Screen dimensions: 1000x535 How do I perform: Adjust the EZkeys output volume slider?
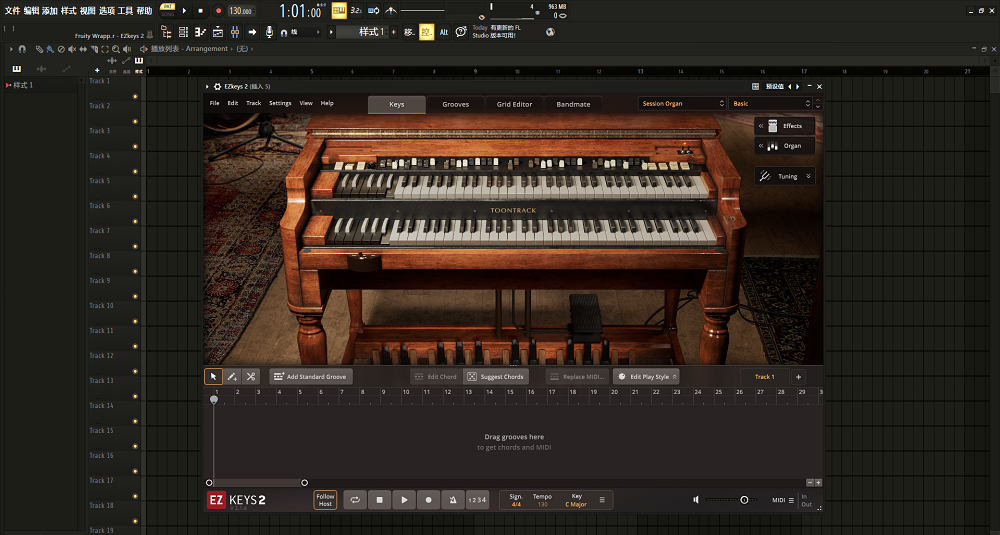pyautogui.click(x=744, y=499)
